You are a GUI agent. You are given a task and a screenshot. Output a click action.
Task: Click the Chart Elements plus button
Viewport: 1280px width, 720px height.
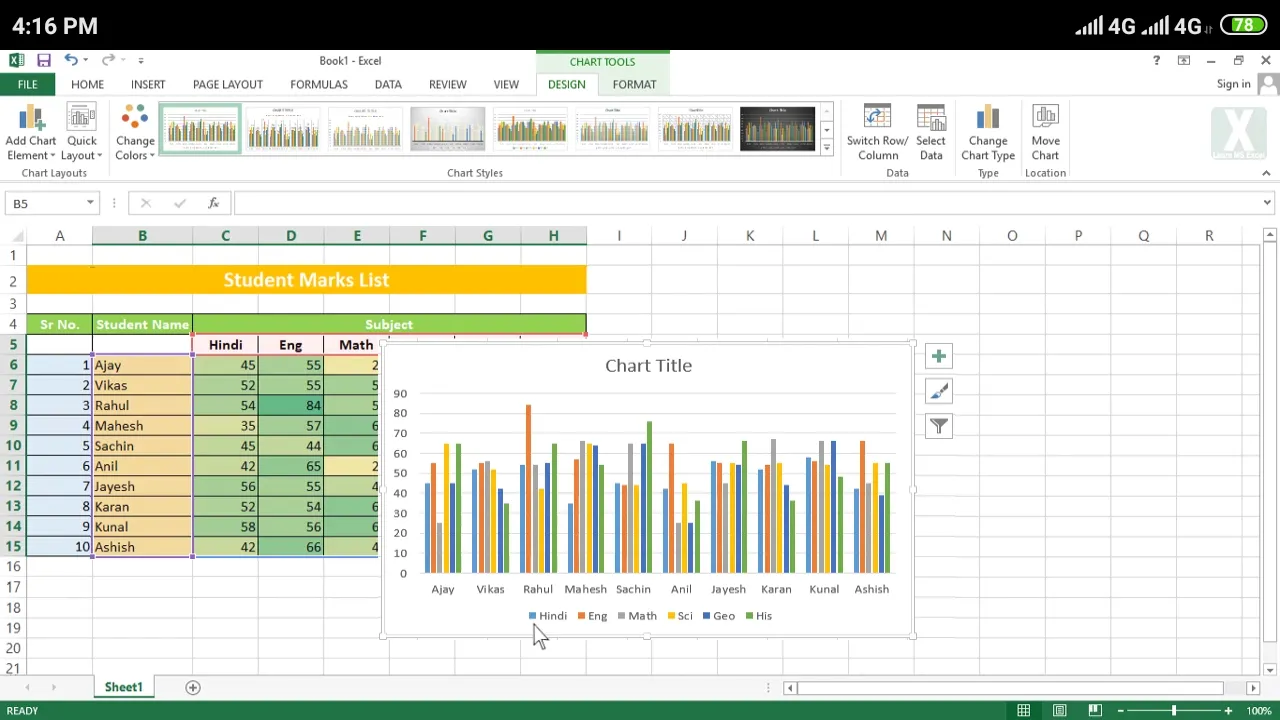coord(938,357)
